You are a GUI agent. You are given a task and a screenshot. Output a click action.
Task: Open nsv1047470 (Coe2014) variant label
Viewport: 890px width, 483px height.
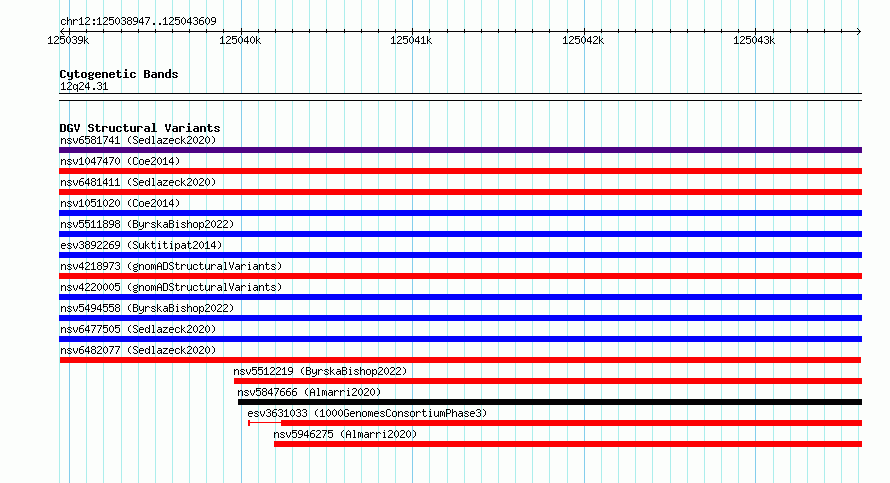click(120, 161)
